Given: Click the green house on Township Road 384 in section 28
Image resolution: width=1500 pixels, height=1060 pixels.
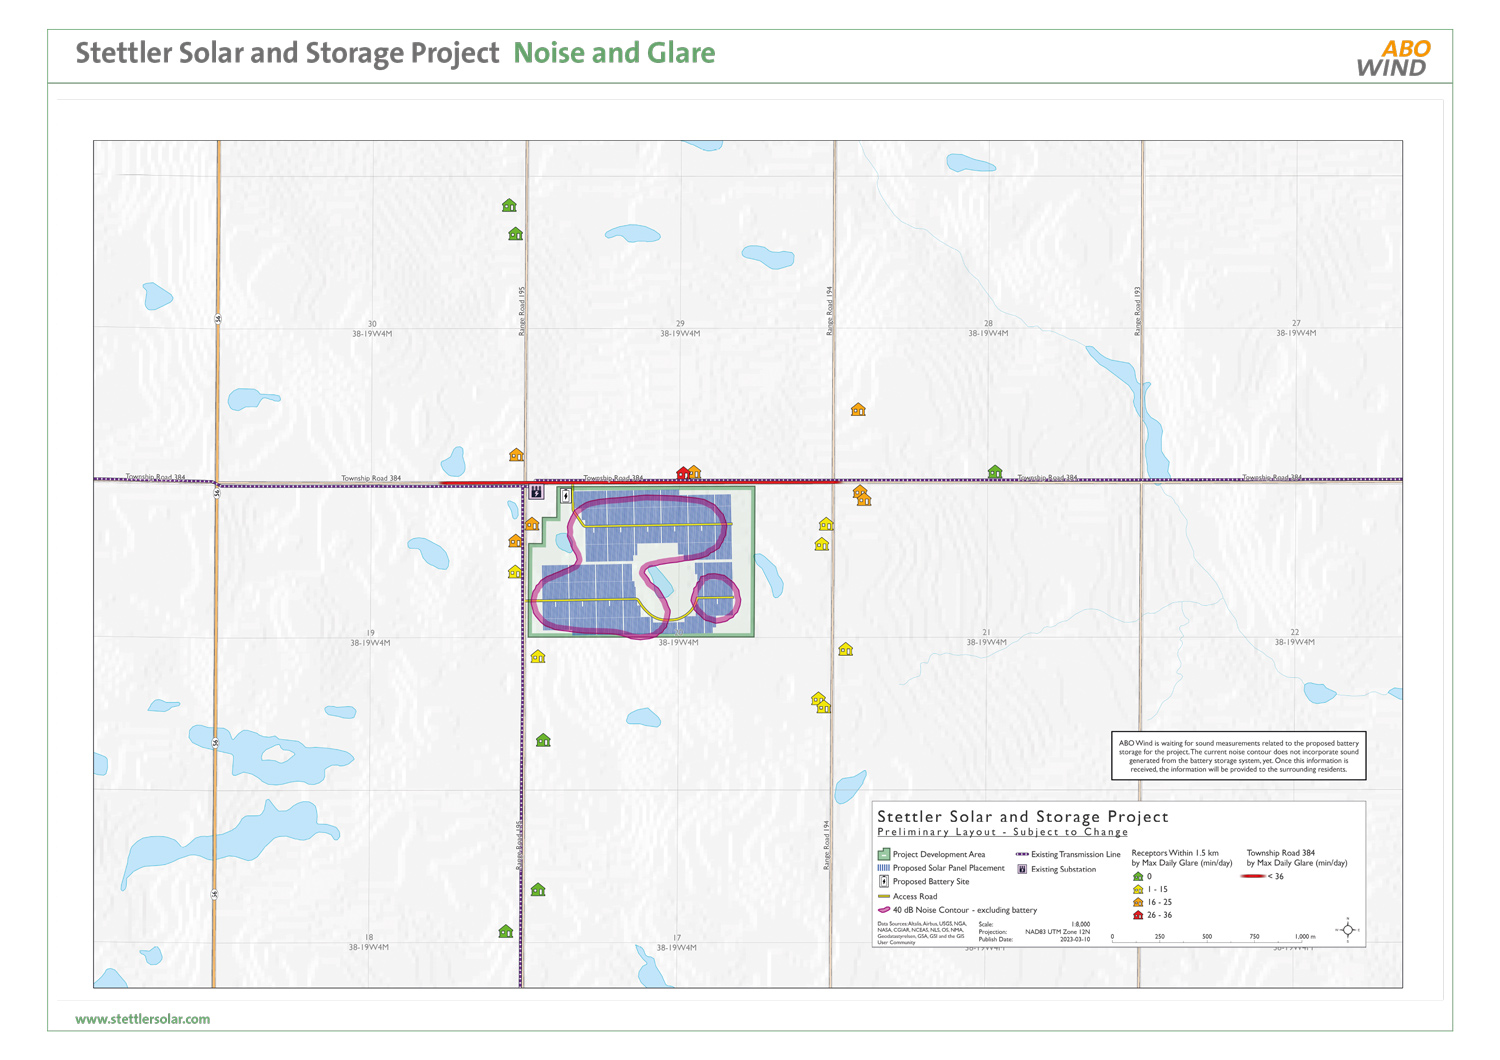Looking at the screenshot, I should [995, 471].
